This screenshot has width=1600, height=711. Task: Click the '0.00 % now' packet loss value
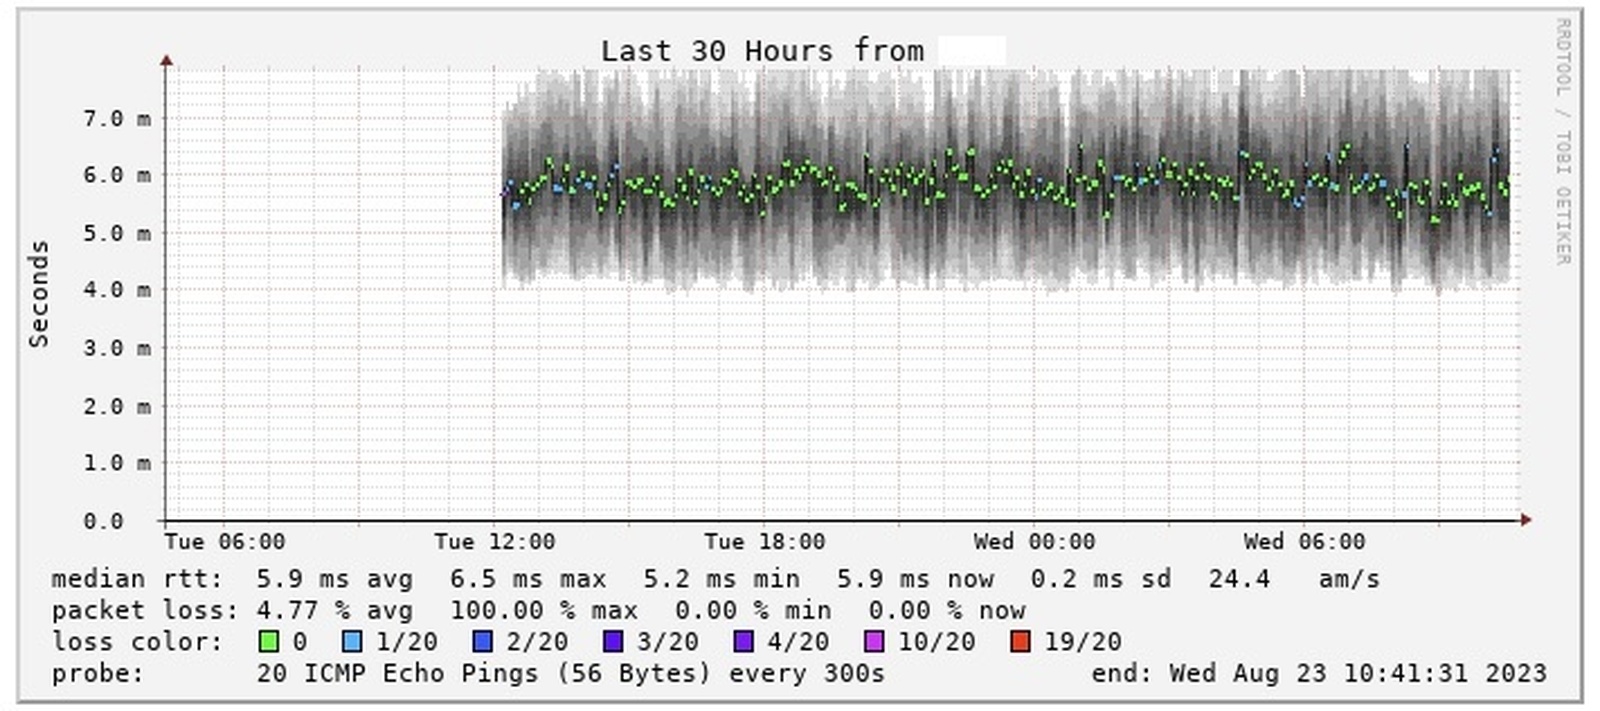pos(947,610)
